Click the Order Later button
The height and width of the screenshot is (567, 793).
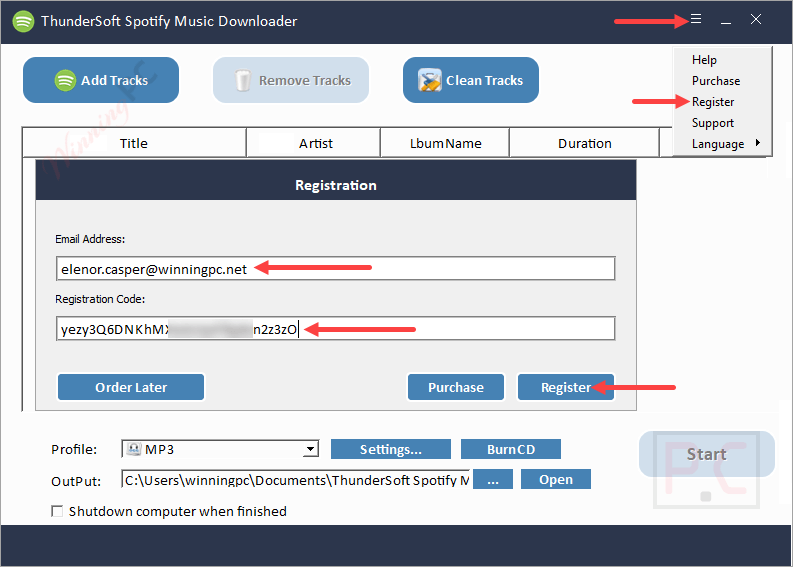tap(131, 387)
